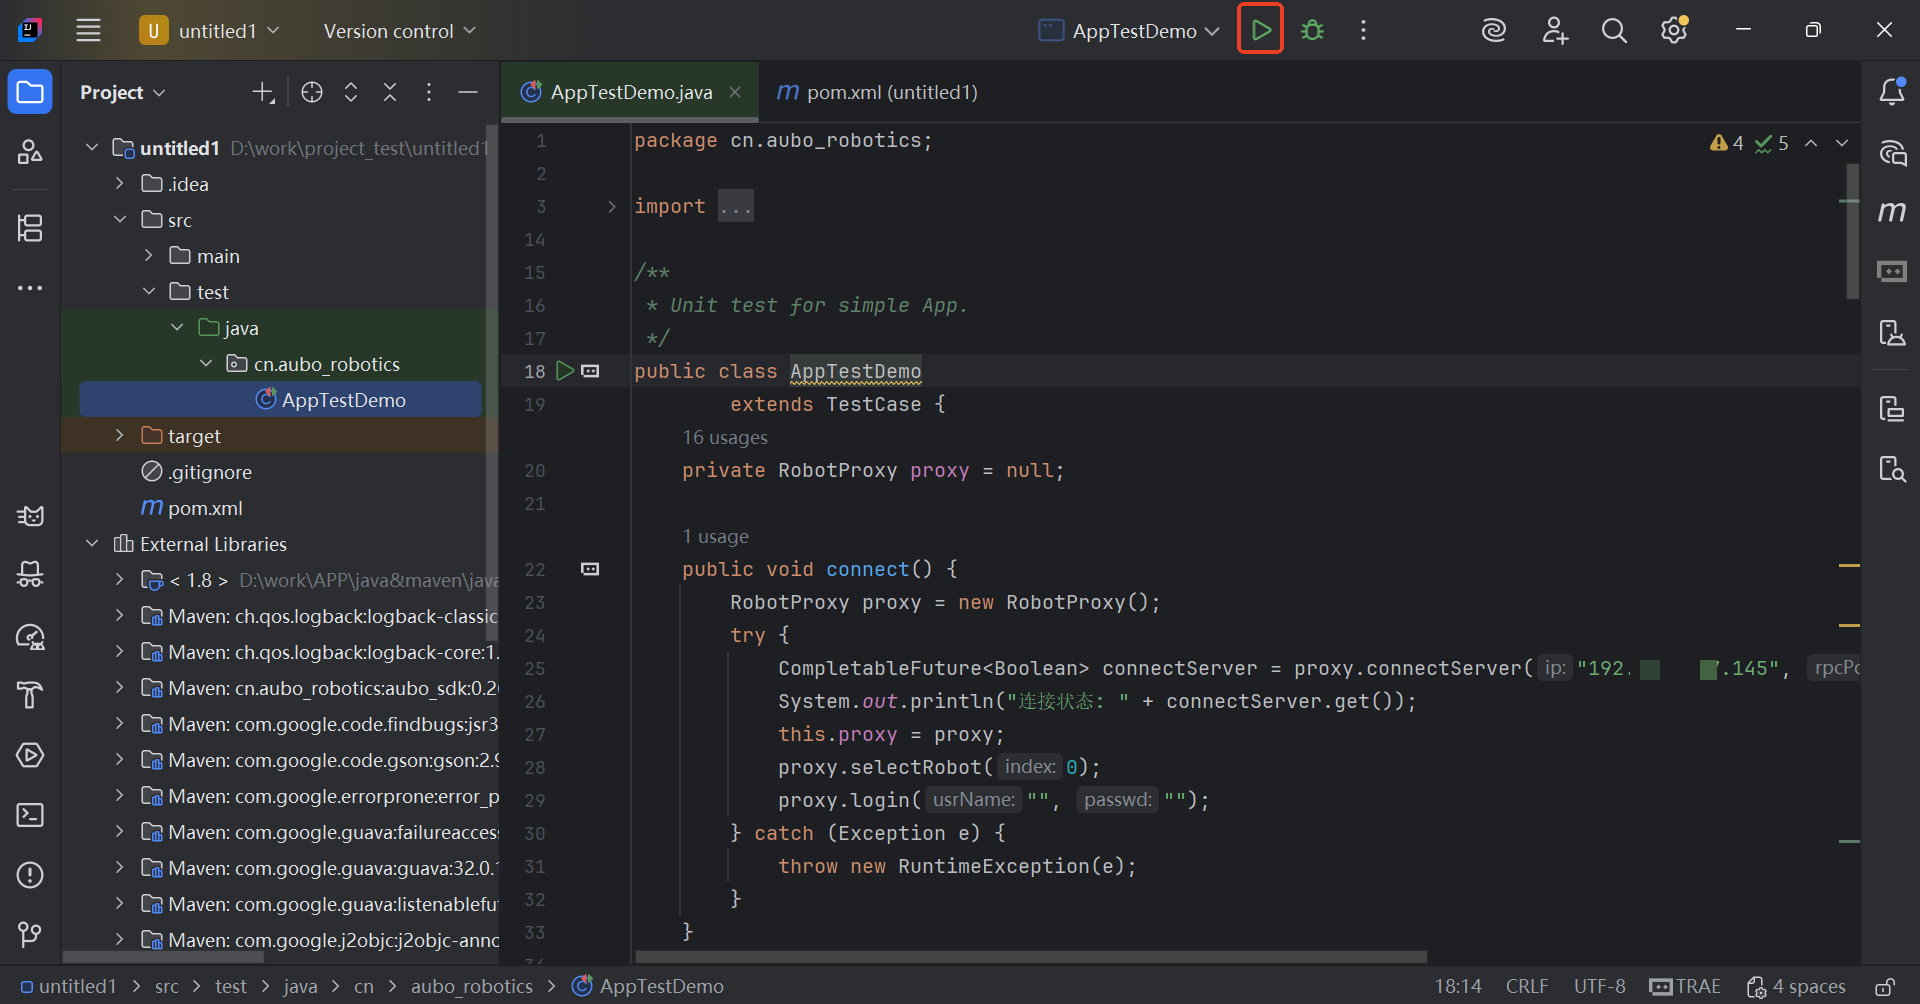Click select opened file target icon
The width and height of the screenshot is (1920, 1004).
click(x=312, y=92)
